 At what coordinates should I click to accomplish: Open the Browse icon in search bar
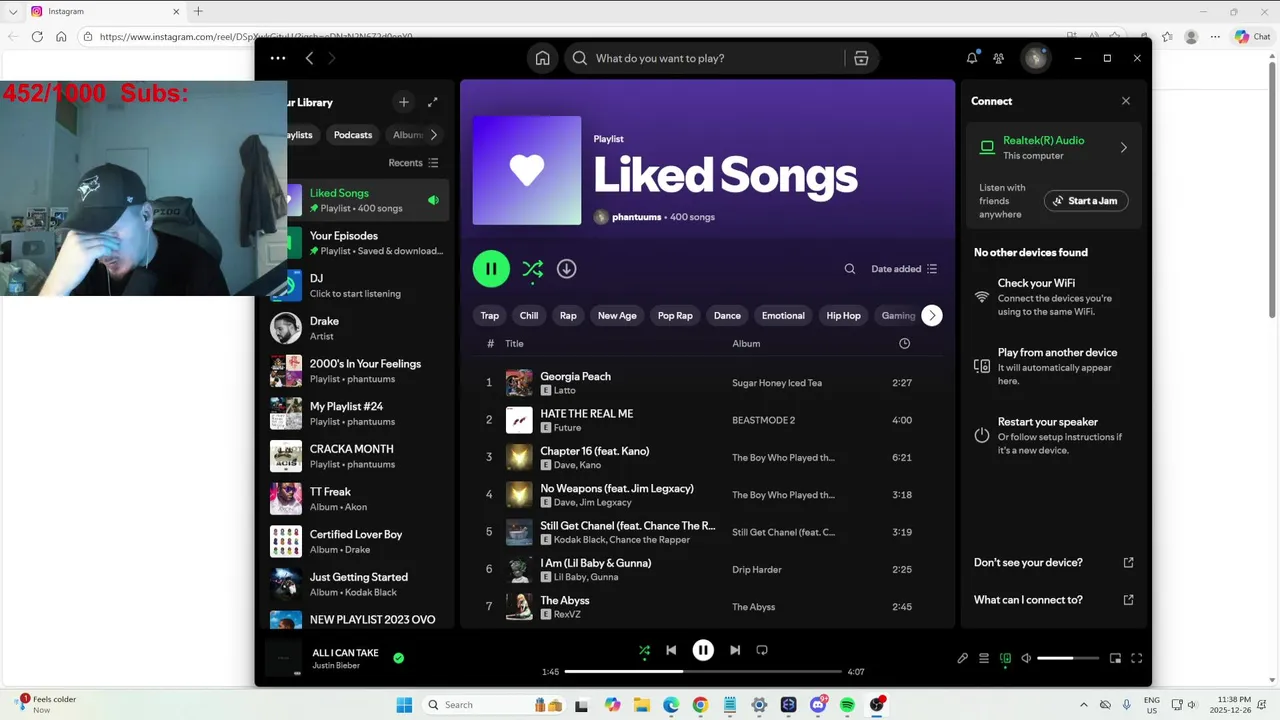click(861, 58)
